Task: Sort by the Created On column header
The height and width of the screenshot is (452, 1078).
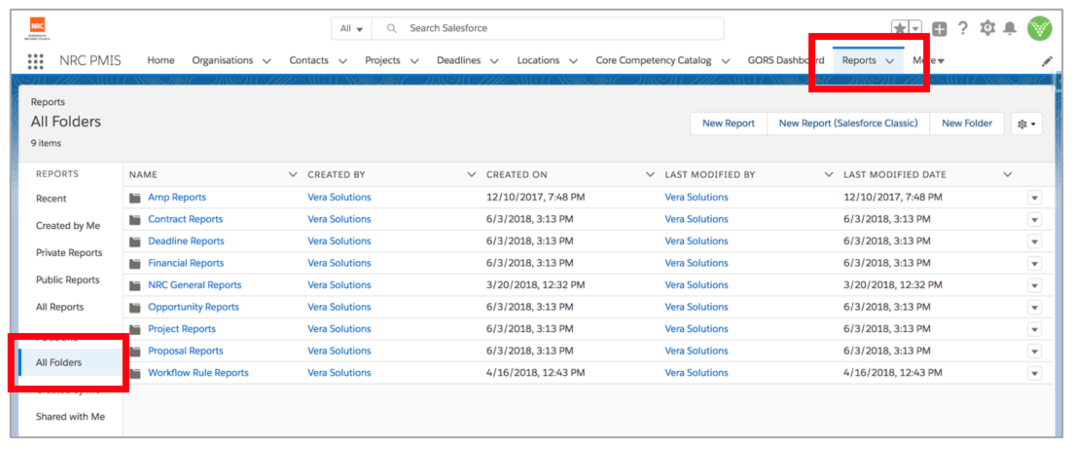Action: pos(517,175)
